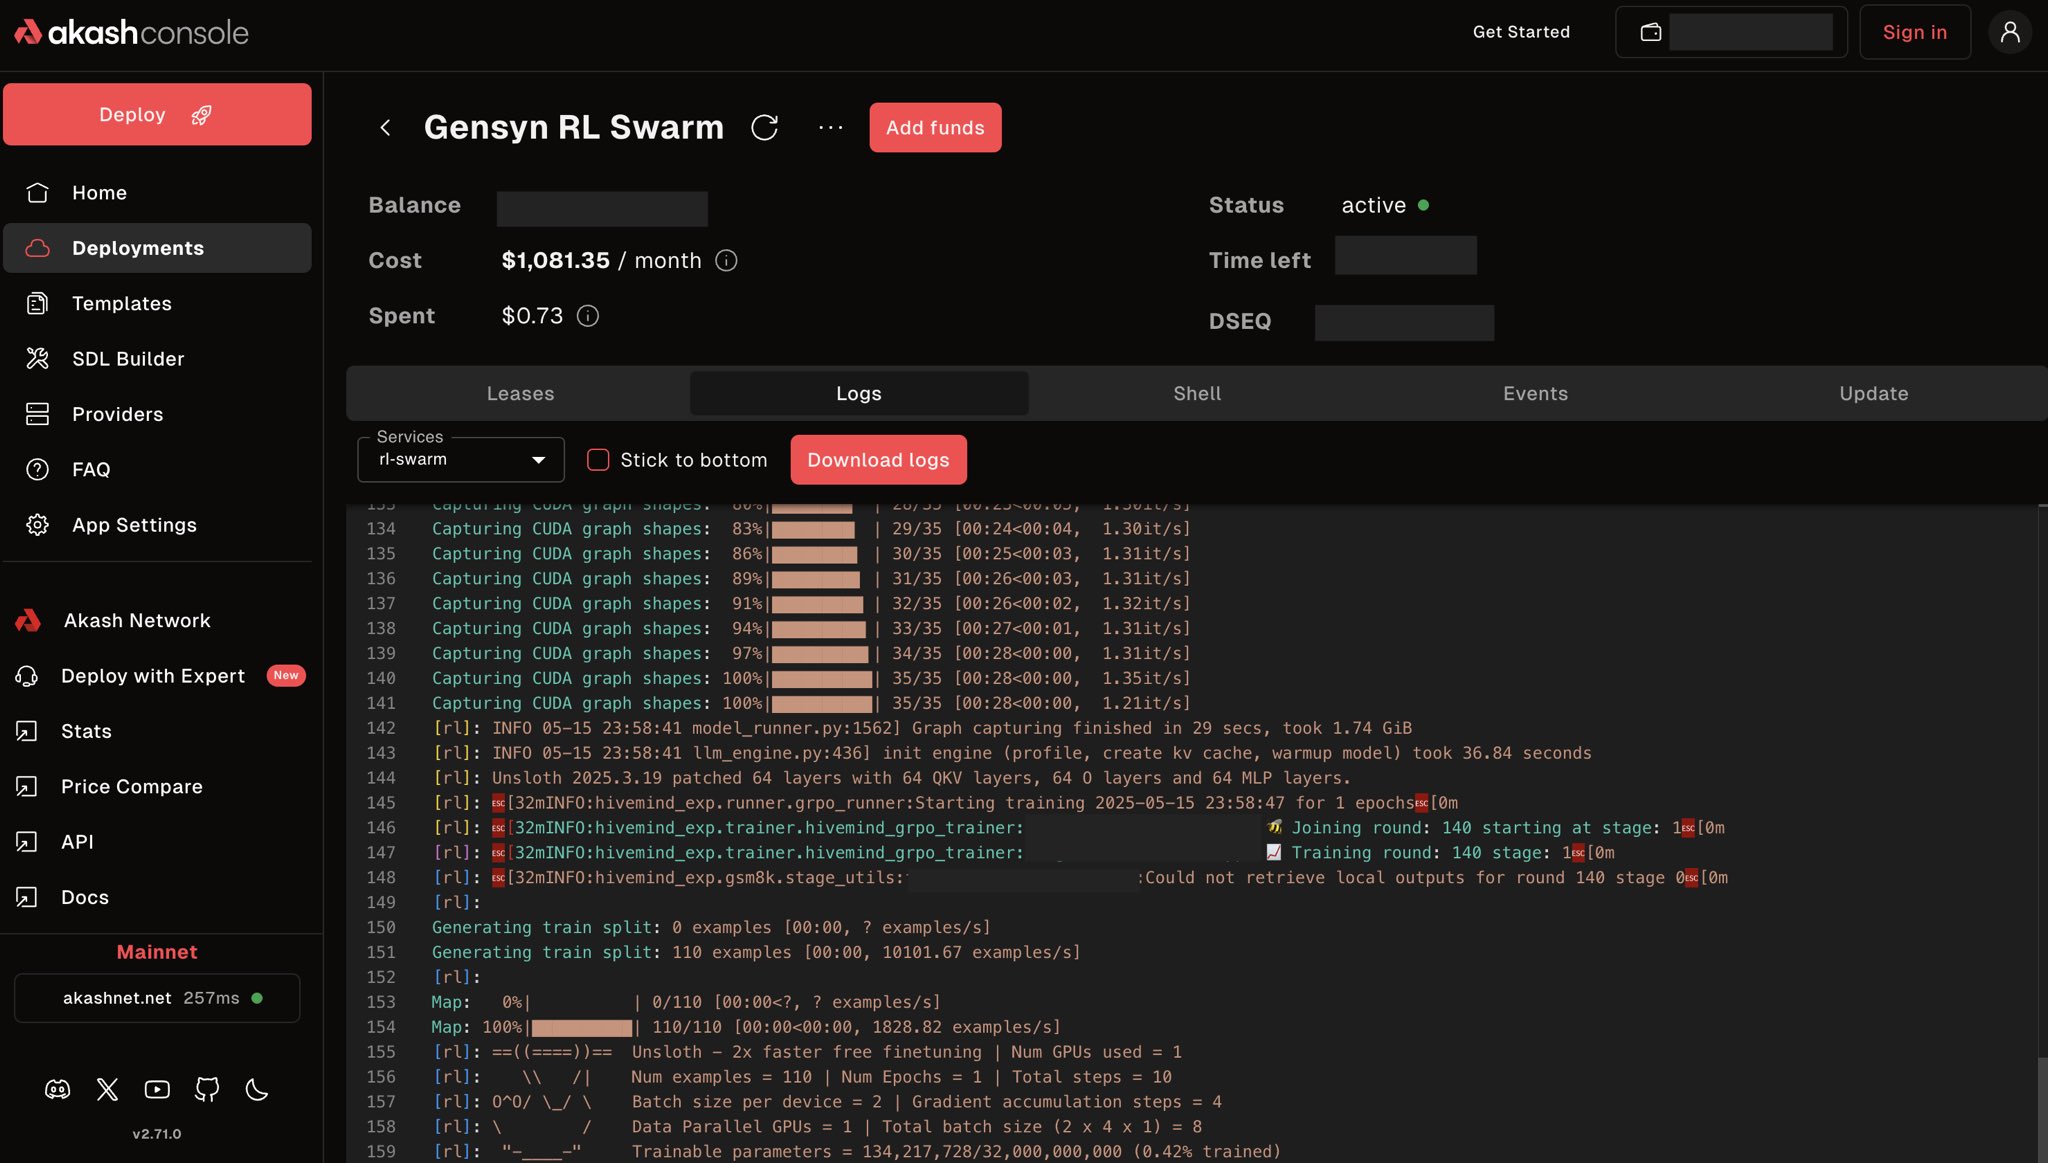Image resolution: width=2048 pixels, height=1163 pixels.
Task: Click the Providers server icon
Action: [37, 414]
